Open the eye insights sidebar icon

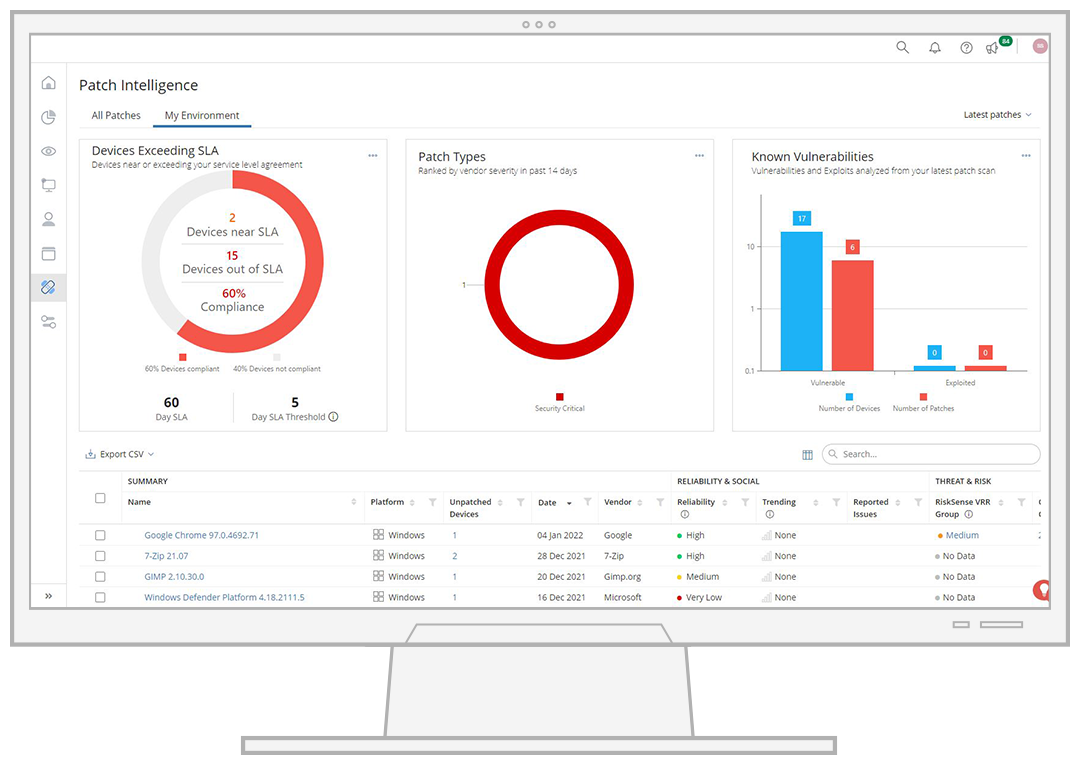pos(48,151)
